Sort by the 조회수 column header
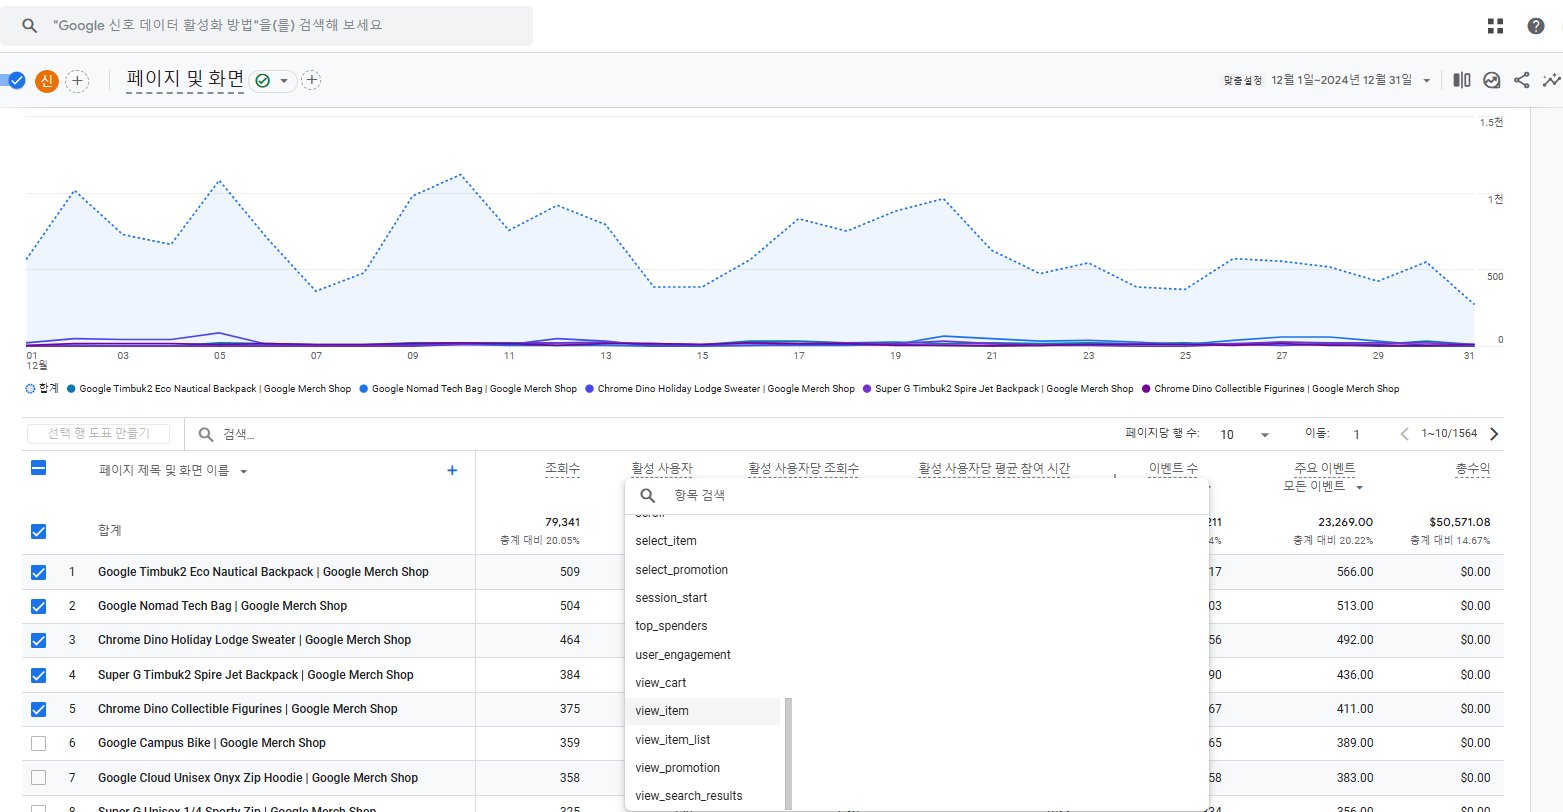 tap(562, 468)
